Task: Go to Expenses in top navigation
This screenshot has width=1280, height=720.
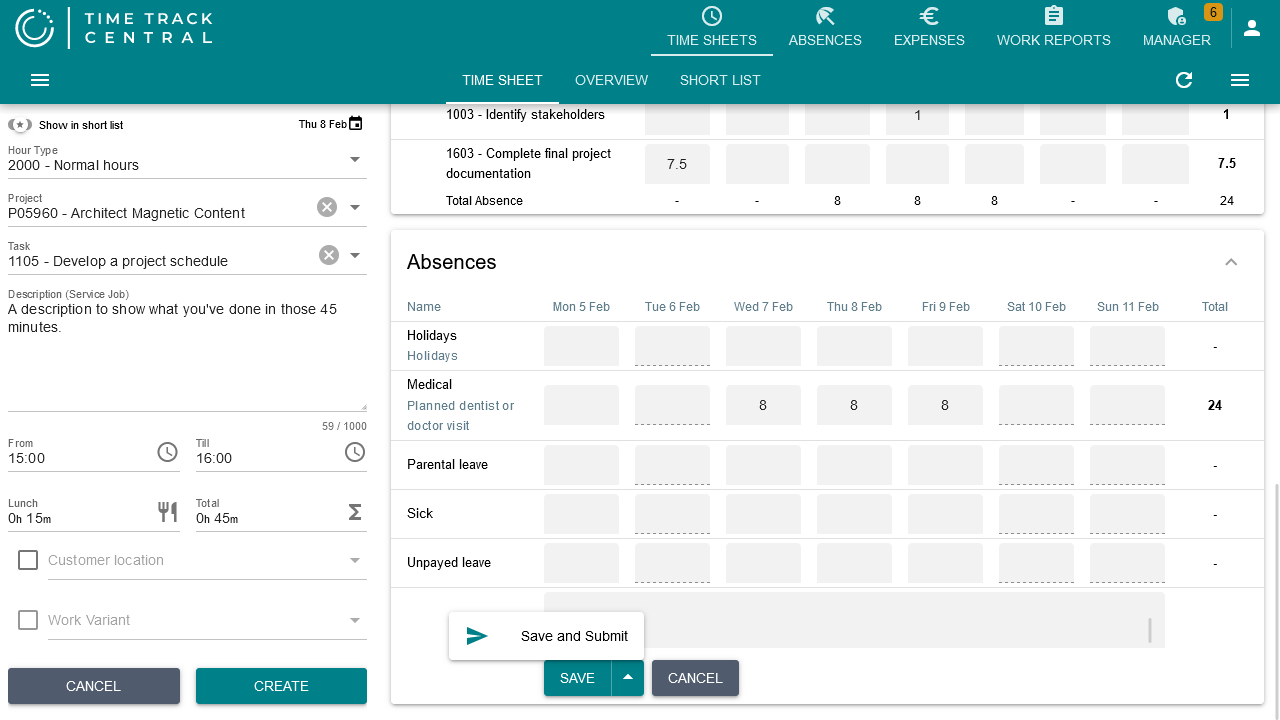Action: [929, 28]
